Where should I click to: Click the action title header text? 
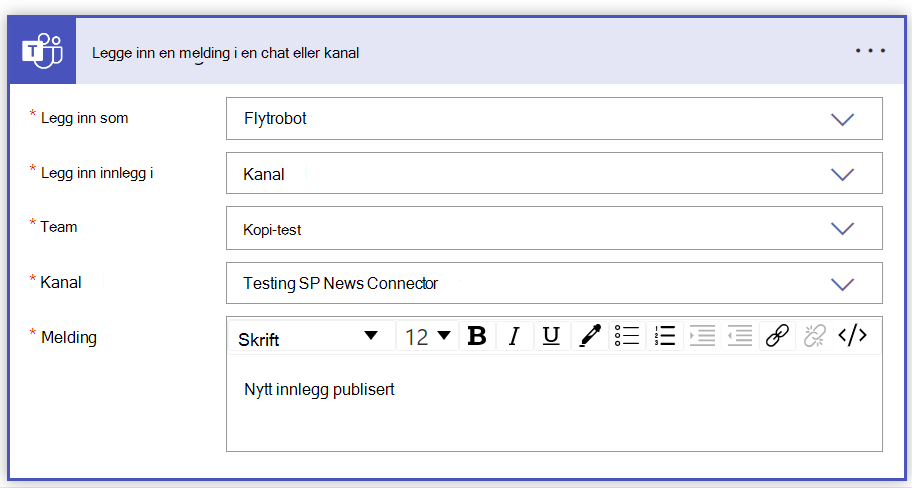226,53
